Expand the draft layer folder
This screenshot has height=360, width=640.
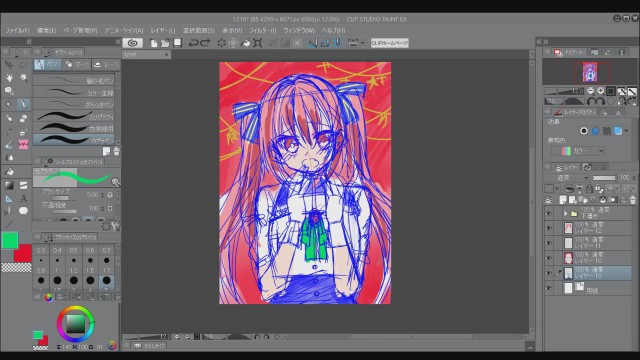coord(565,213)
